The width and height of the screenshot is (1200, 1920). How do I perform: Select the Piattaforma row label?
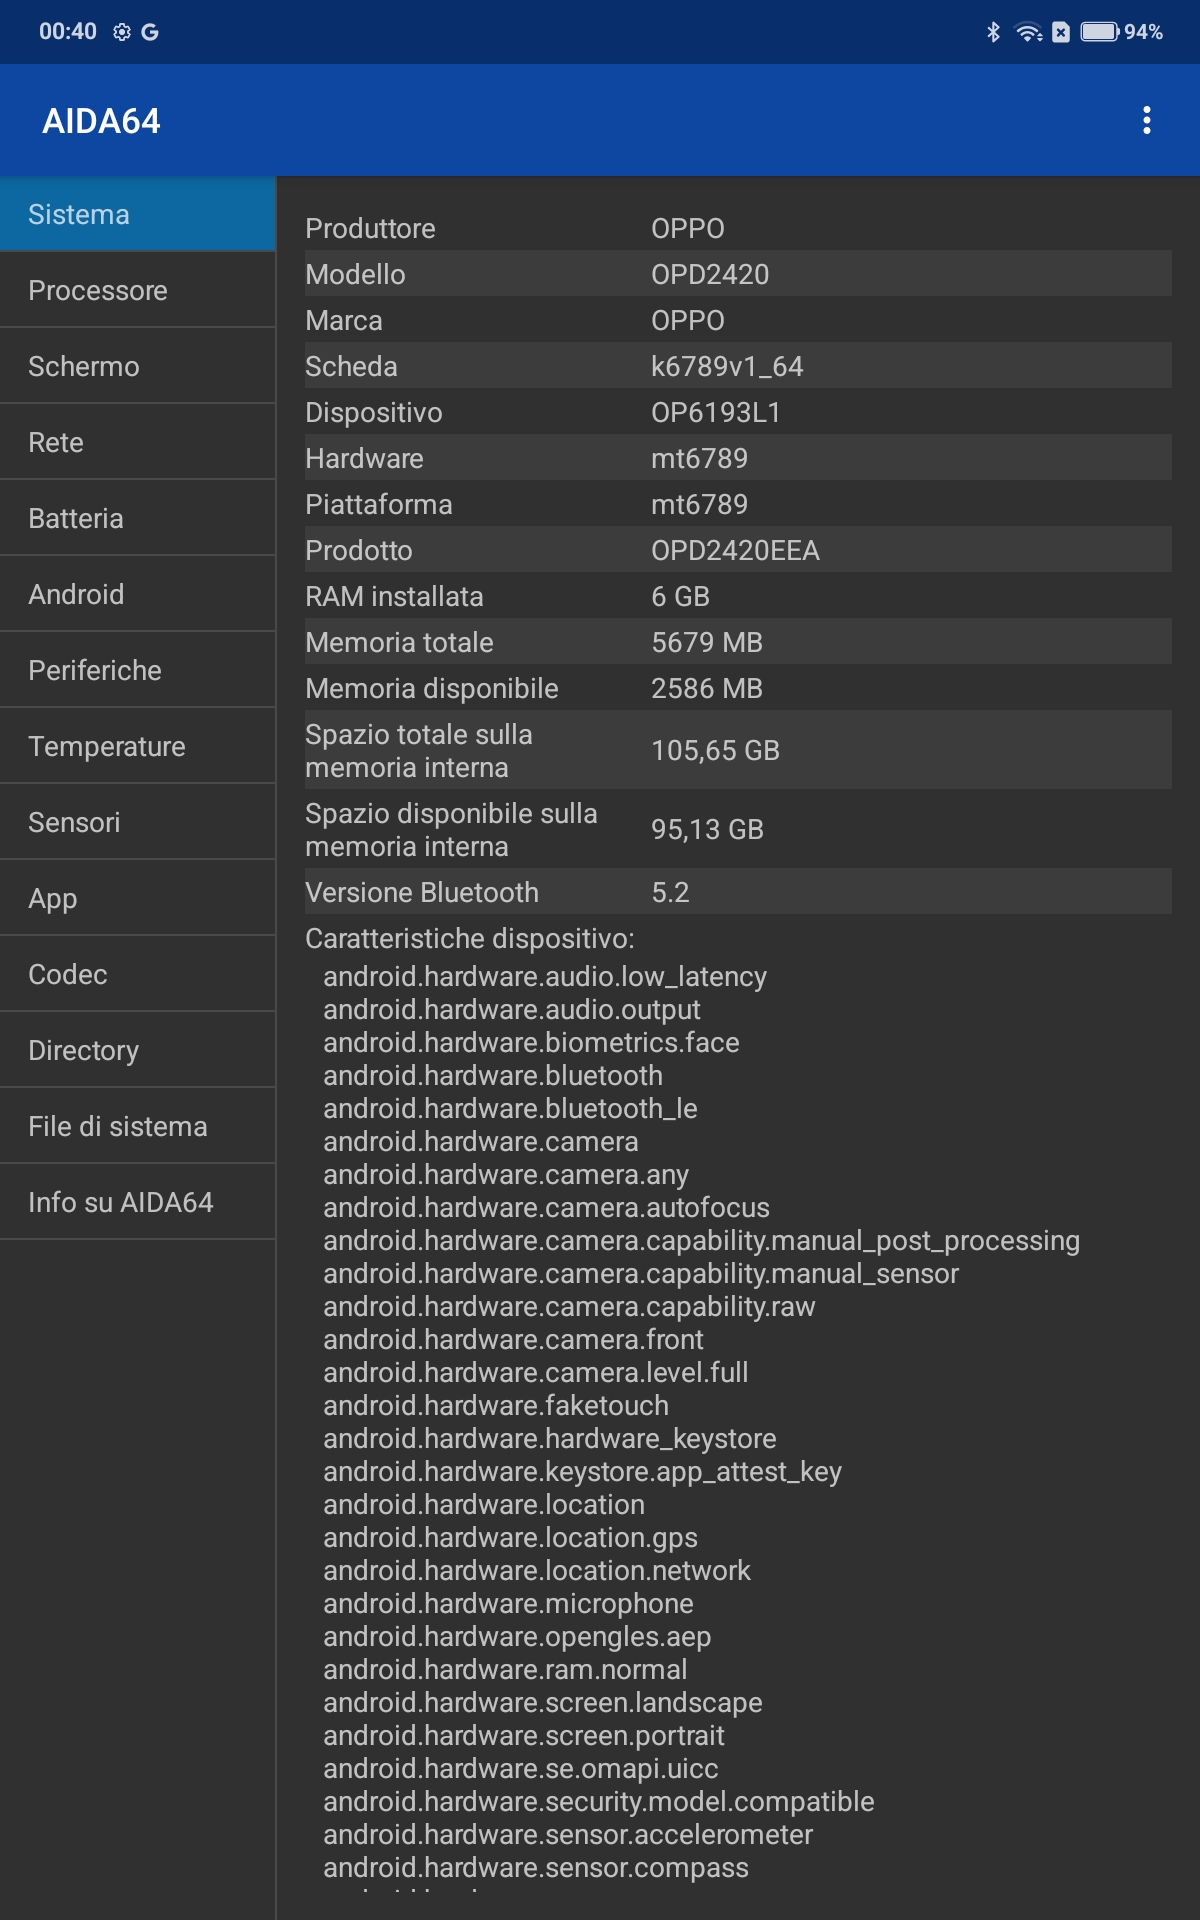(379, 504)
